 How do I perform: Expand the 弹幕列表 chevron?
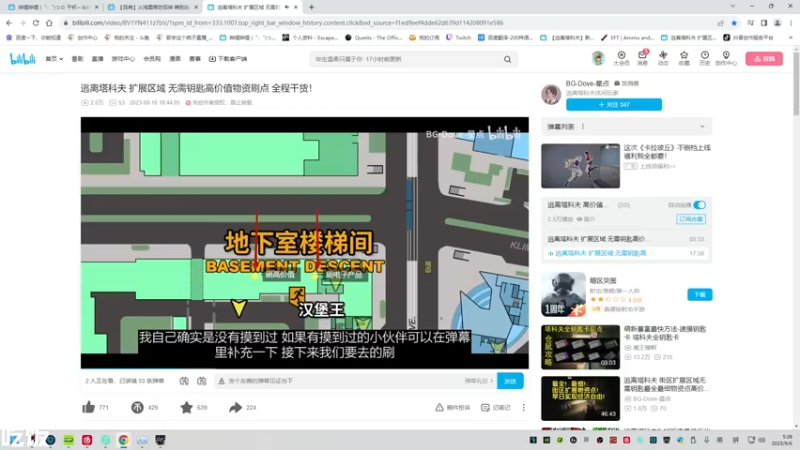tap(702, 127)
